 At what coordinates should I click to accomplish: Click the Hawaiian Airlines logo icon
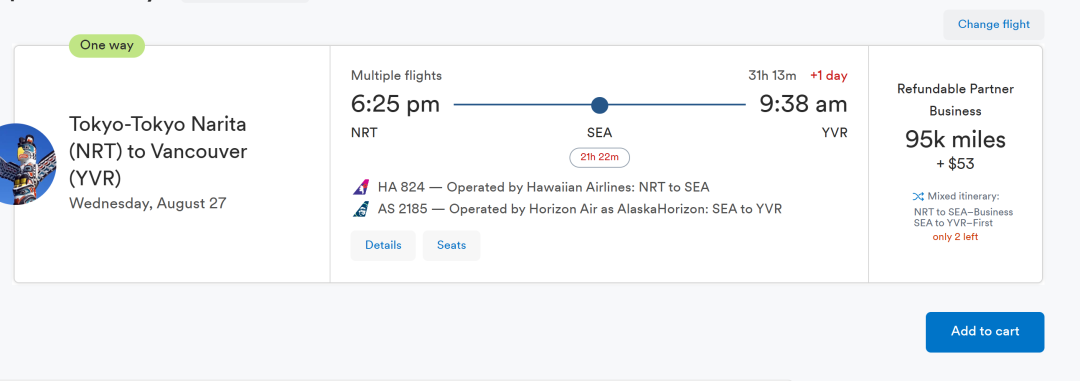(x=361, y=187)
